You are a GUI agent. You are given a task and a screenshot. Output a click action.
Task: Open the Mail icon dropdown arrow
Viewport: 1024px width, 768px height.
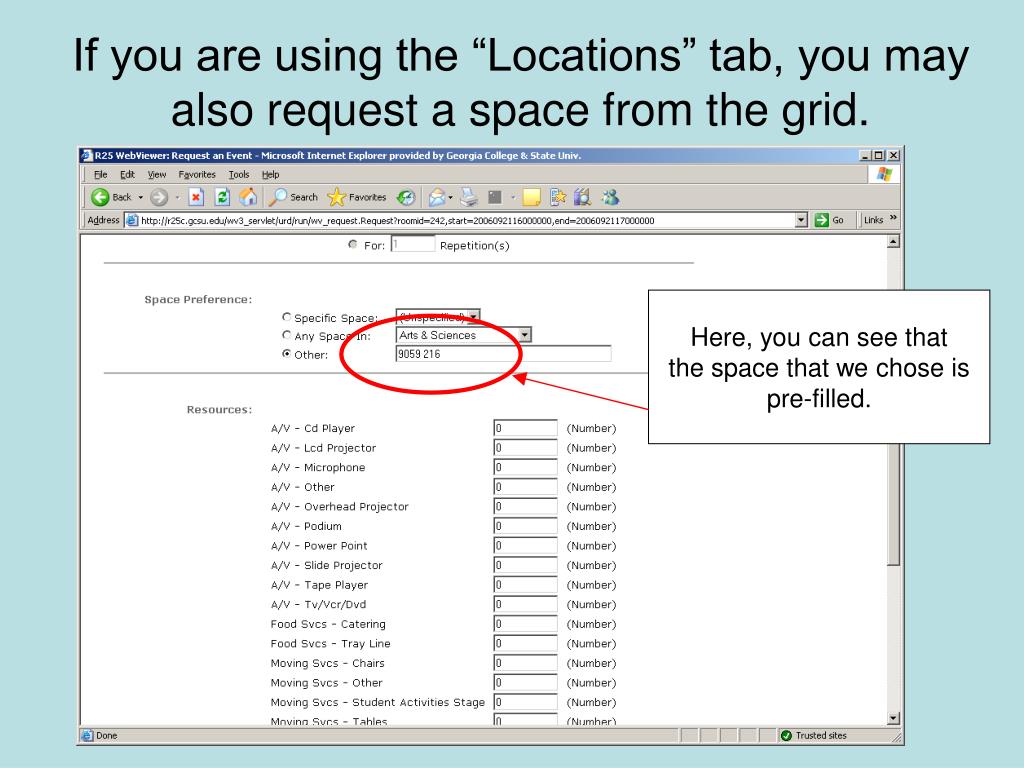(x=451, y=197)
